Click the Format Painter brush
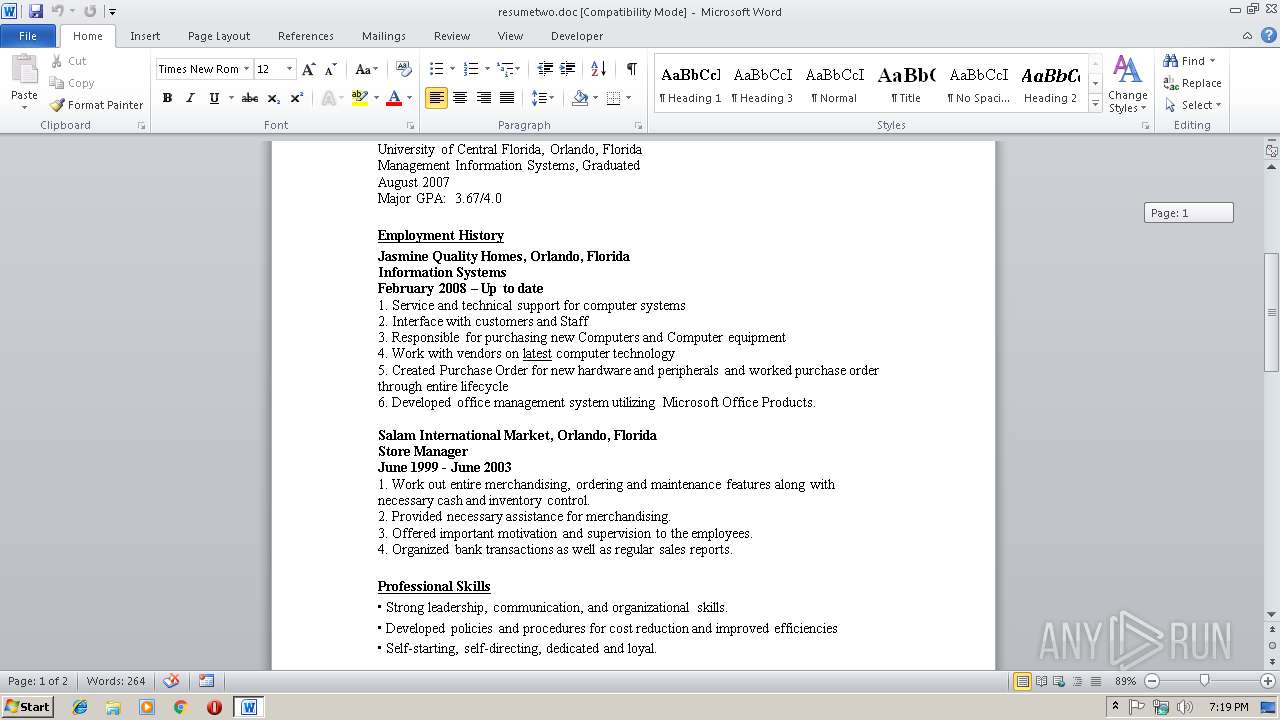1280x720 pixels. (96, 105)
